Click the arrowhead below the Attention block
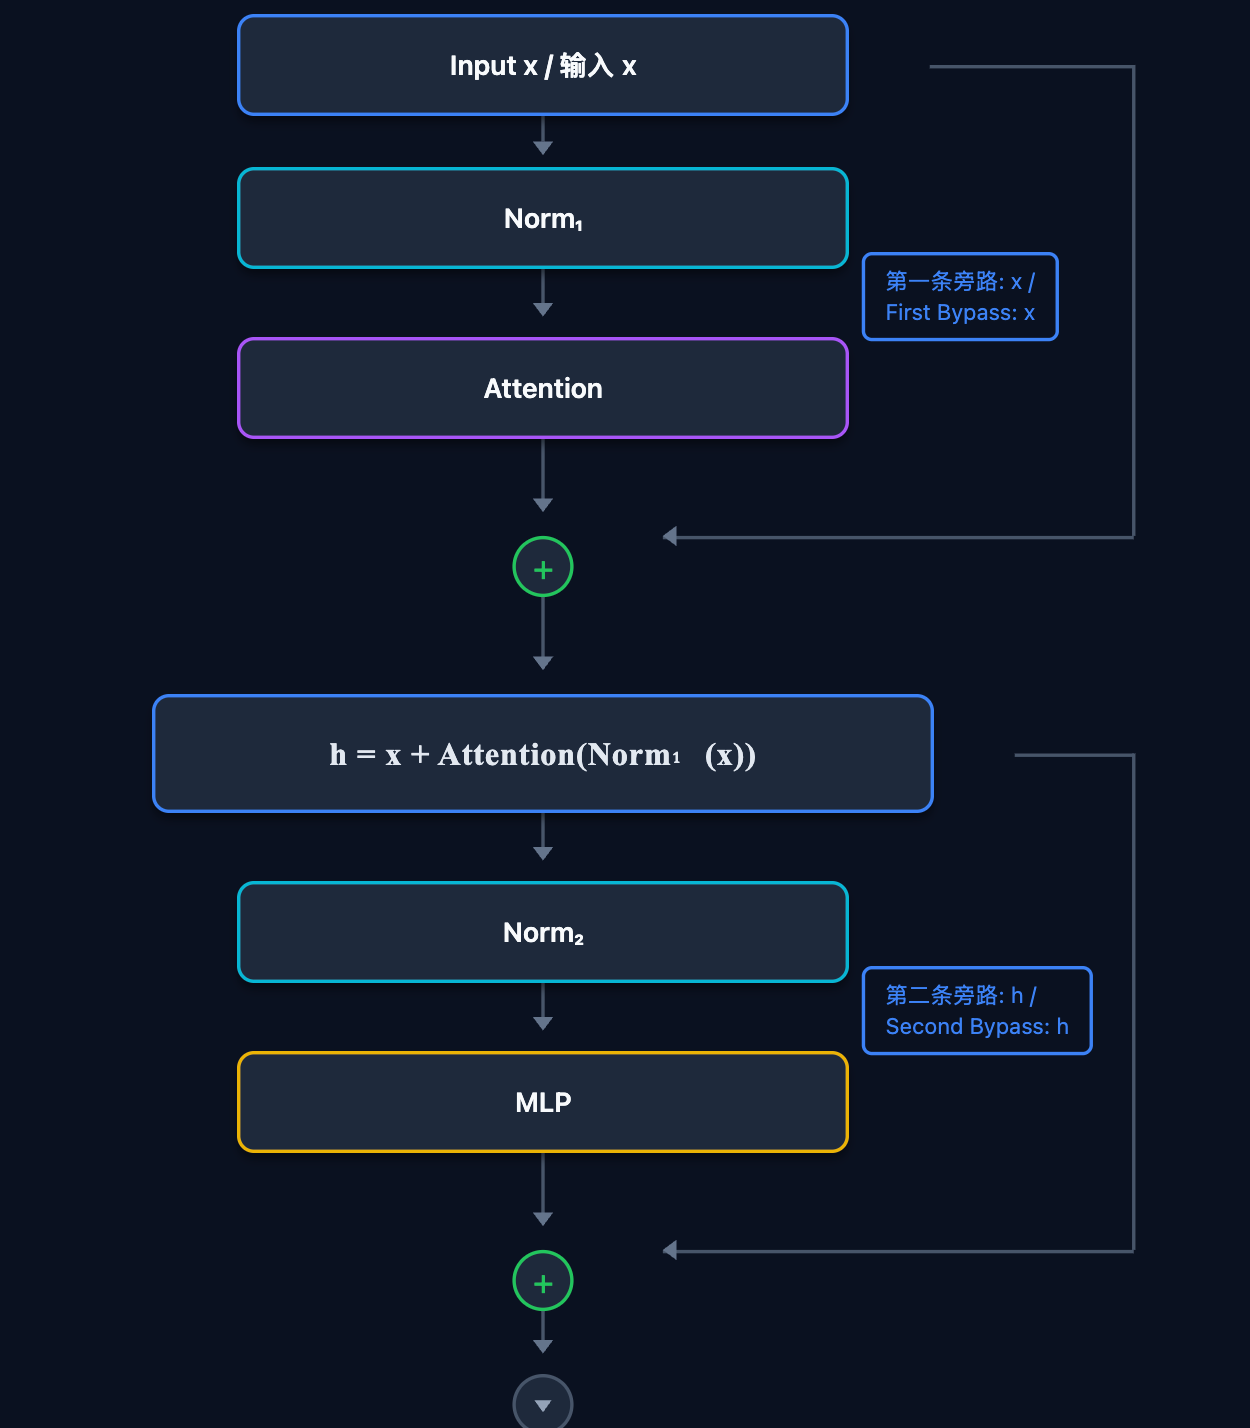Screen dimensions: 1250x1428 click(543, 505)
